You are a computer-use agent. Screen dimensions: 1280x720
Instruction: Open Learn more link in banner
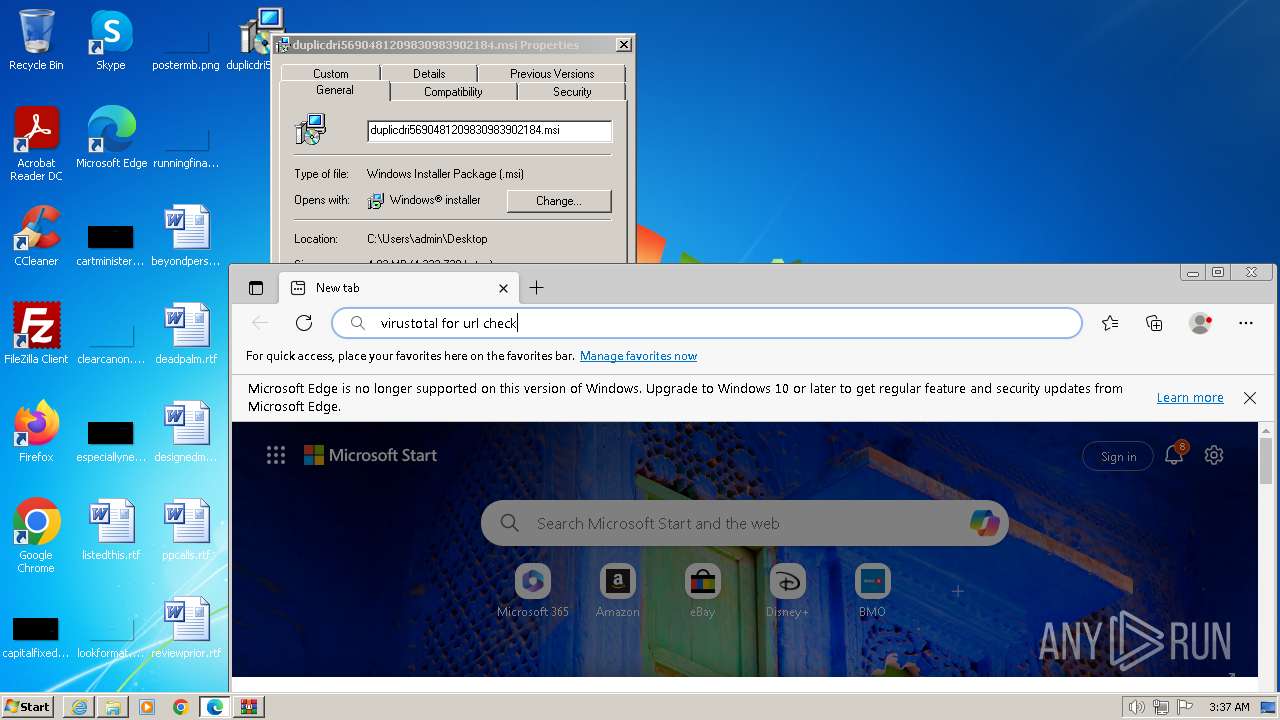pyautogui.click(x=1190, y=398)
